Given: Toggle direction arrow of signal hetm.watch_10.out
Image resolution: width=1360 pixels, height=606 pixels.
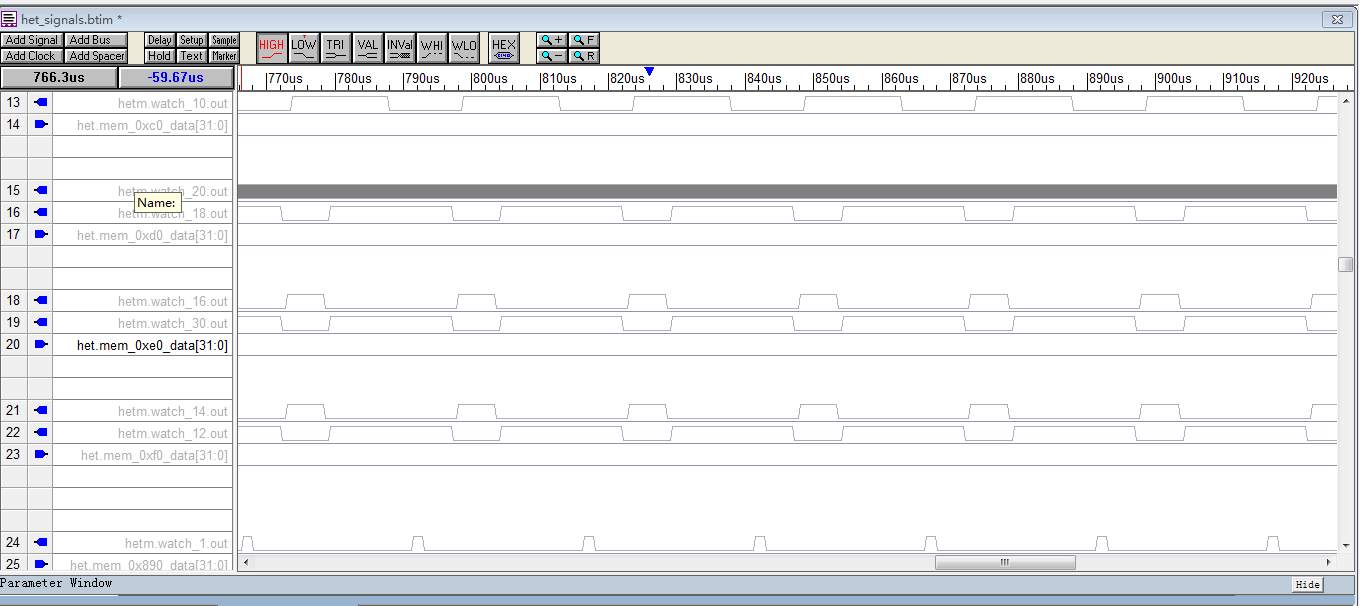Looking at the screenshot, I should click(40, 102).
